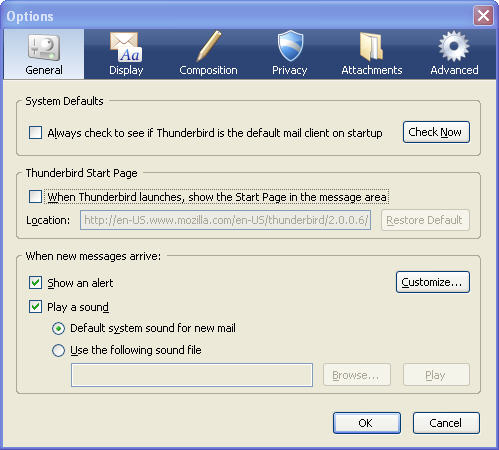Image resolution: width=499 pixels, height=450 pixels.
Task: Open the Privacy shield icon
Action: click(x=290, y=46)
